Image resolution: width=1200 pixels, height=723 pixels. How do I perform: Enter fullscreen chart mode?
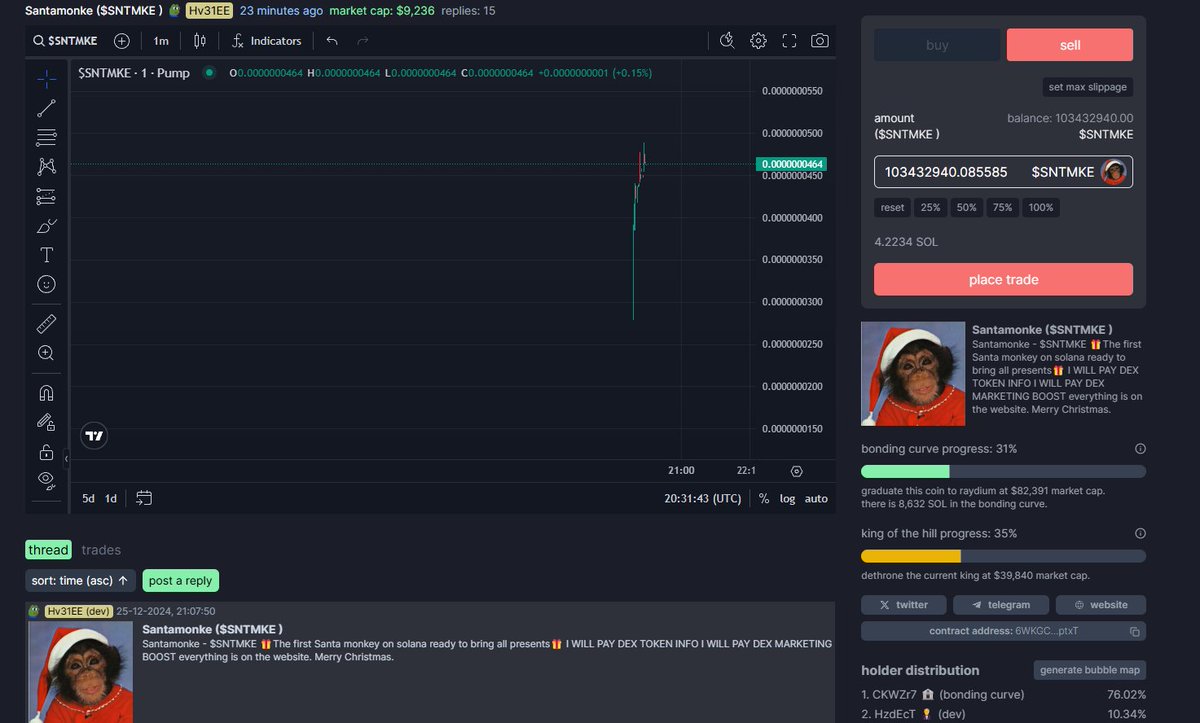click(x=789, y=41)
